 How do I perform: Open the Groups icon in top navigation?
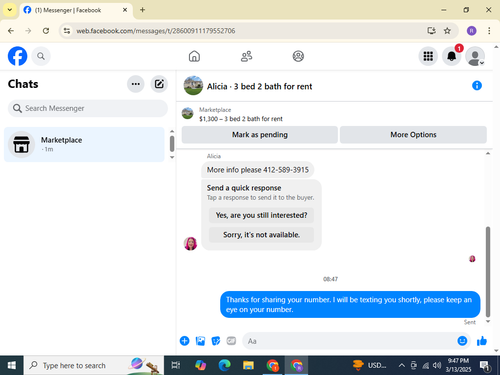[x=298, y=56]
